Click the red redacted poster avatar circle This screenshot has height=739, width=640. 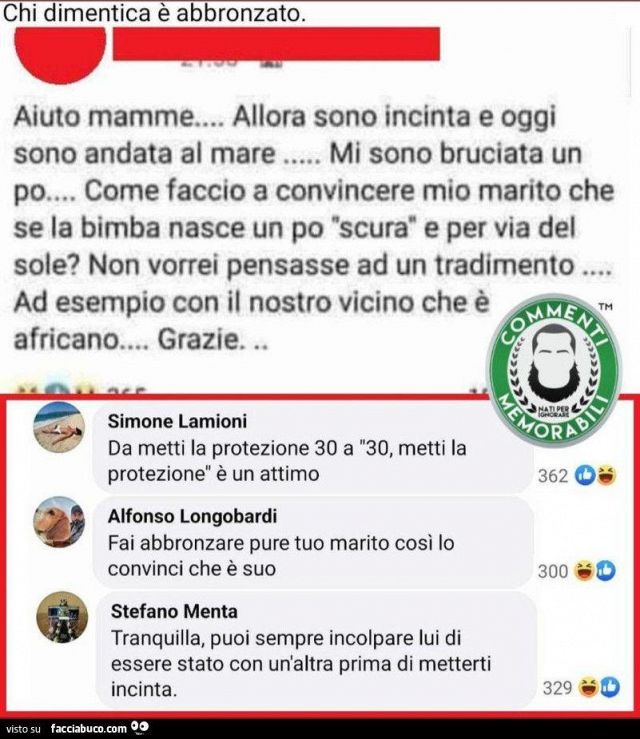(x=60, y=55)
